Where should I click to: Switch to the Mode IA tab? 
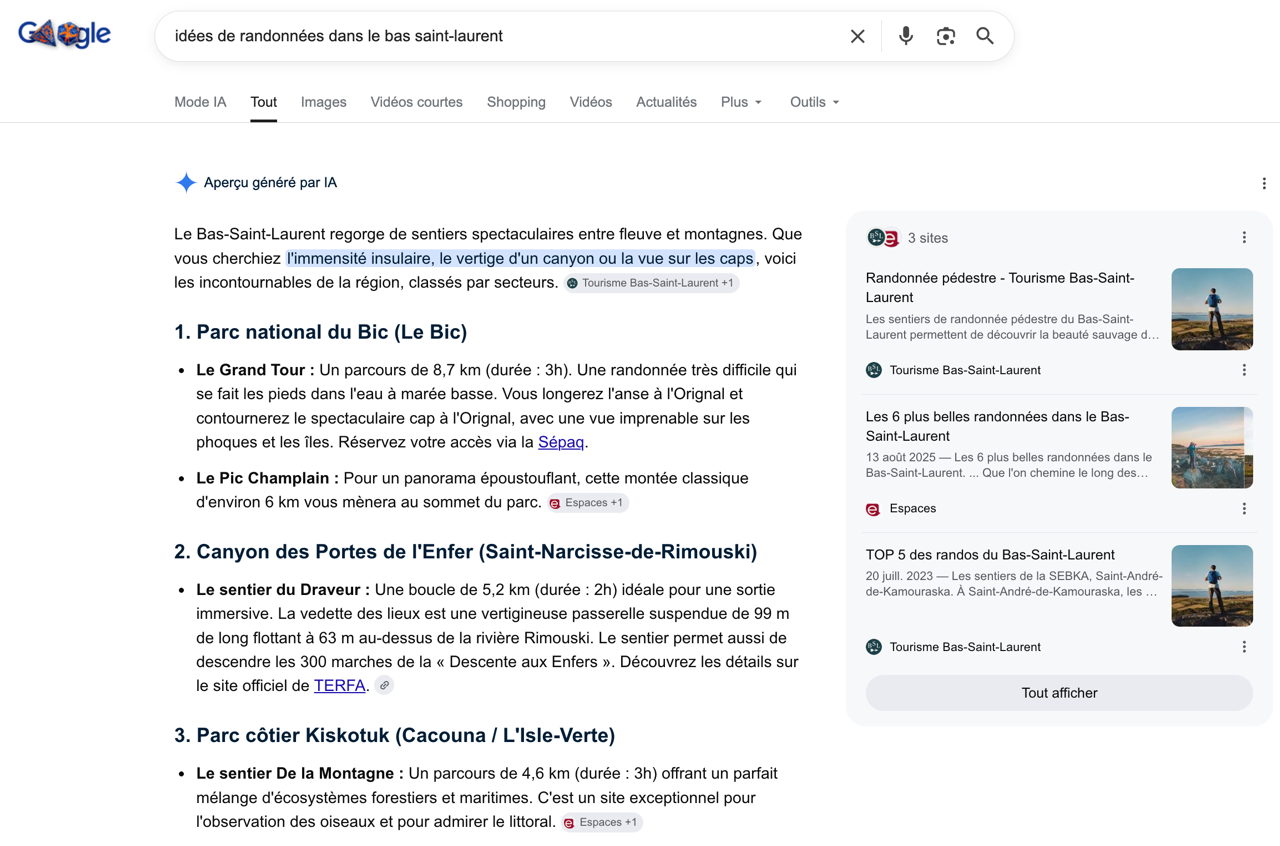[x=200, y=102]
